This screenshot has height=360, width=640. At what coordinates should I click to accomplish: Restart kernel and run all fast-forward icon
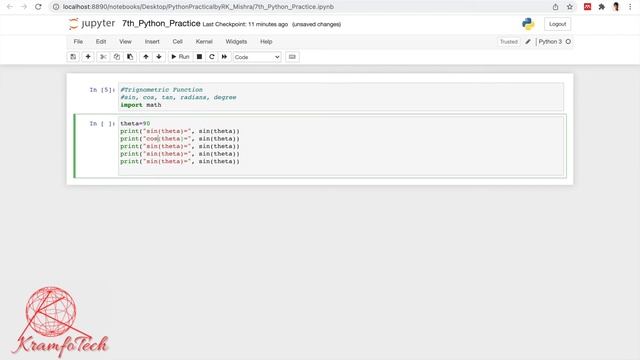(x=224, y=57)
